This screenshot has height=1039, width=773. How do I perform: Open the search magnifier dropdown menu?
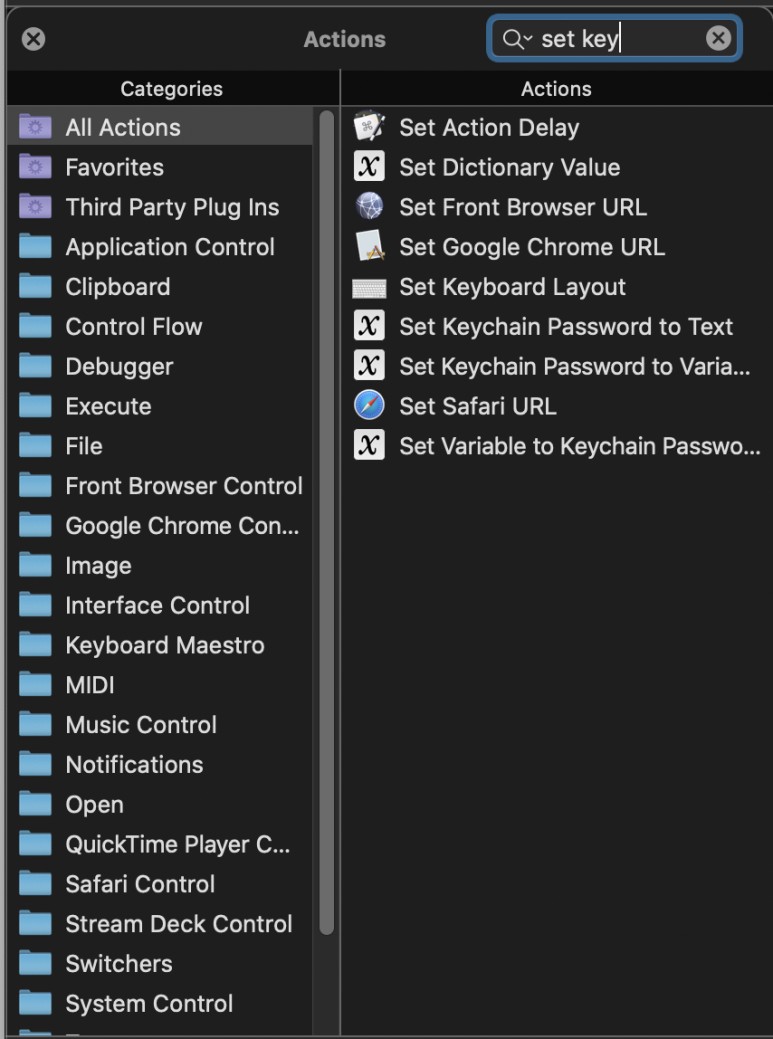[x=517, y=39]
